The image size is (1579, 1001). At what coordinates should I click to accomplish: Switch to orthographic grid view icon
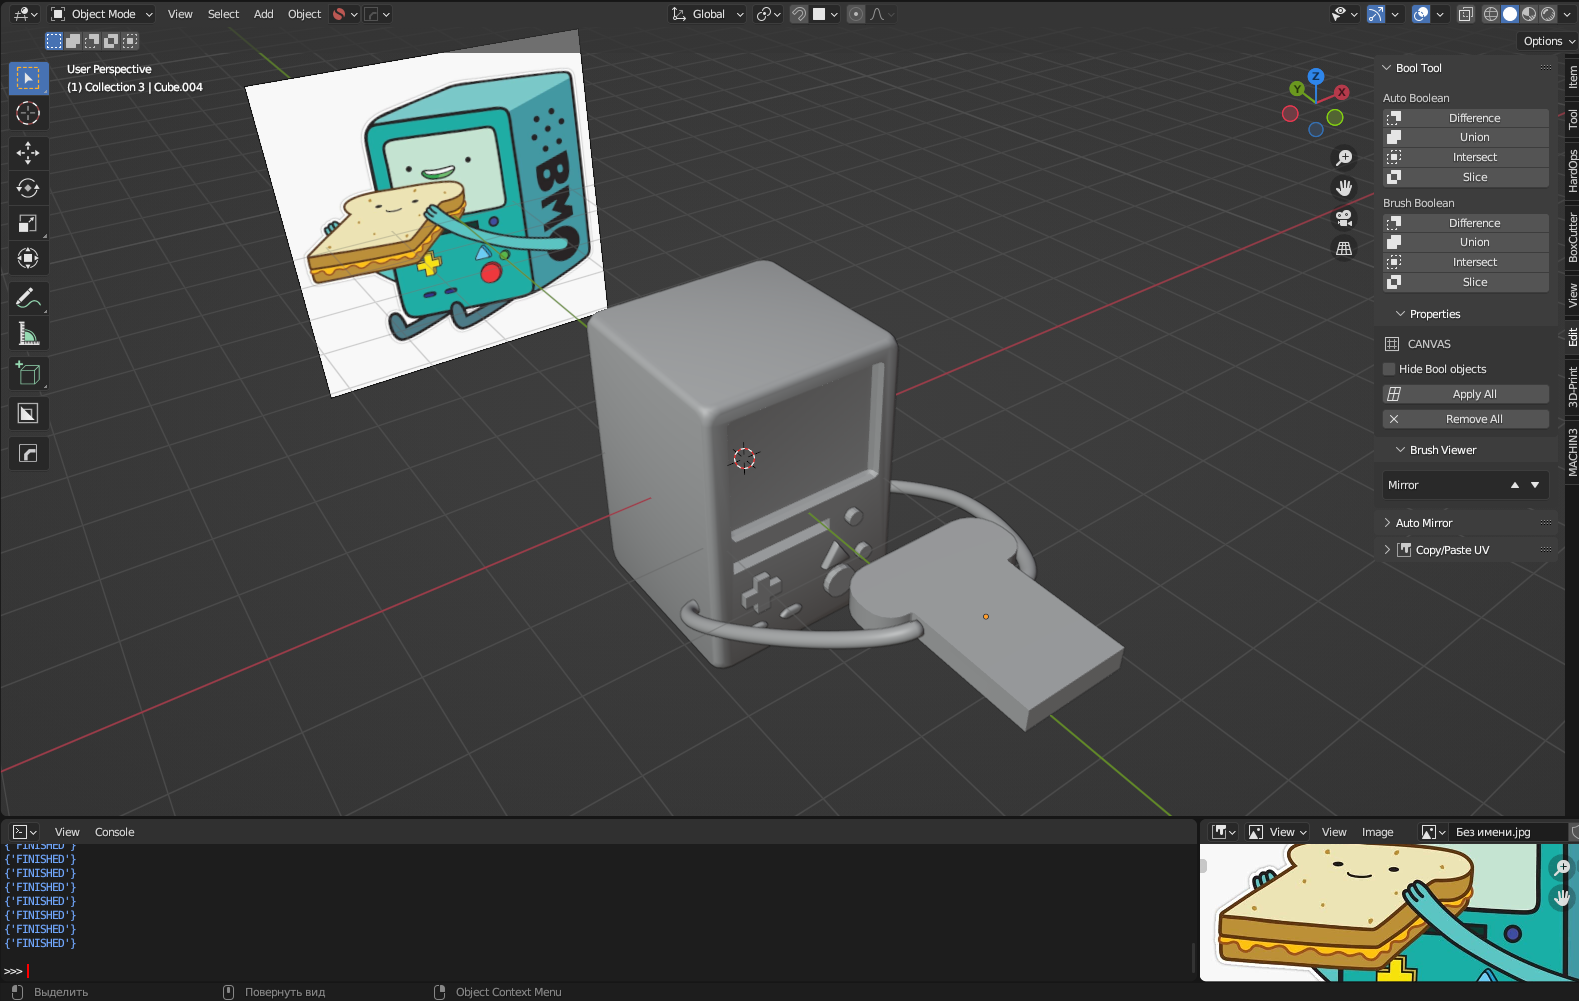click(x=1344, y=248)
